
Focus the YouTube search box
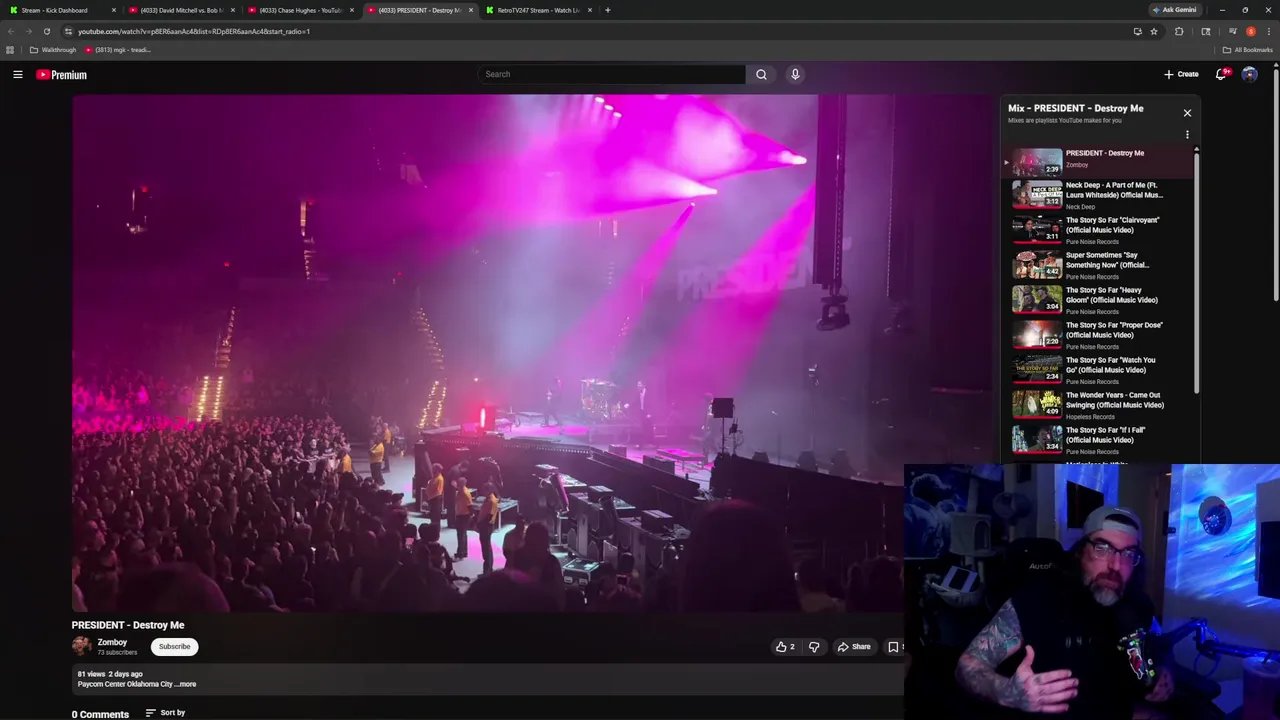click(612, 74)
